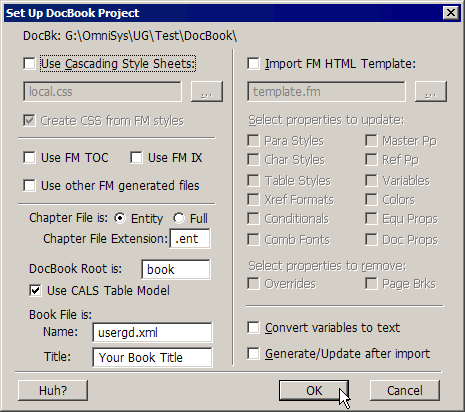The width and height of the screenshot is (465, 412).
Task: Choose the Full chapter file radio option
Action: click(x=179, y=218)
